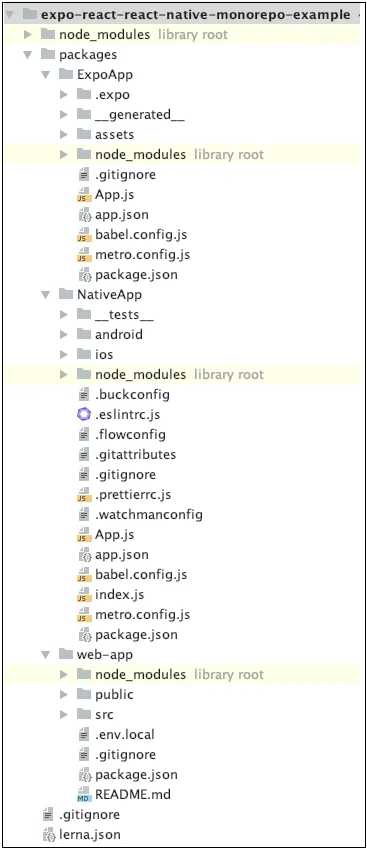This screenshot has height=848, width=367.
Task: Open the .eslintrc.js file name
Action: [128, 415]
